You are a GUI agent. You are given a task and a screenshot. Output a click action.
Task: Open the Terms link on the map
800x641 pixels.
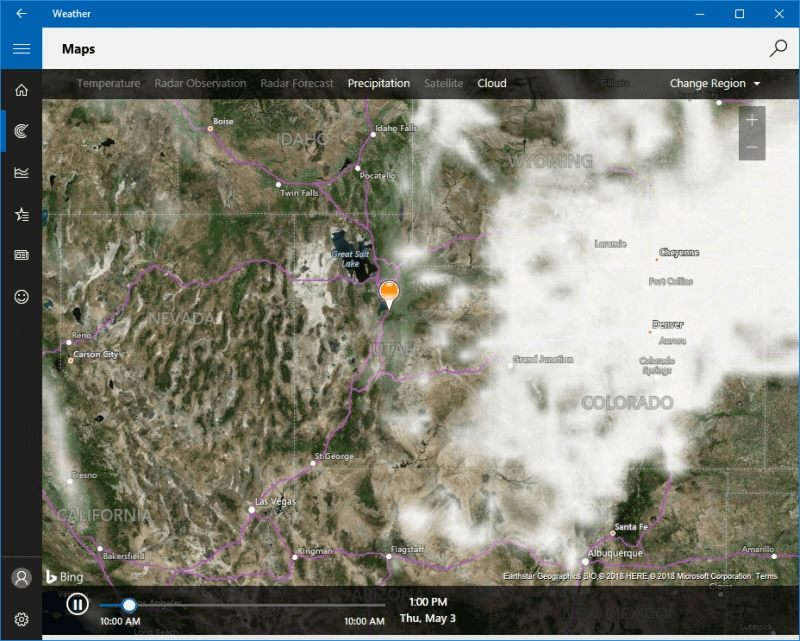click(766, 576)
